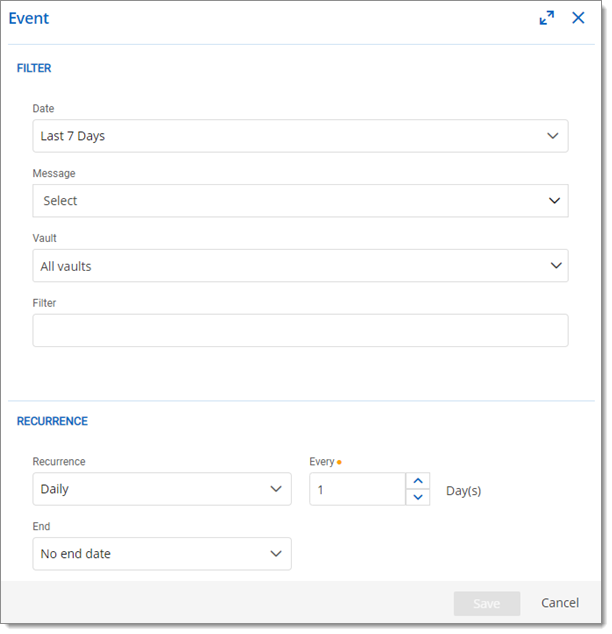This screenshot has height=634, width=612.
Task: Click the Every field label
Action: pyautogui.click(x=322, y=462)
